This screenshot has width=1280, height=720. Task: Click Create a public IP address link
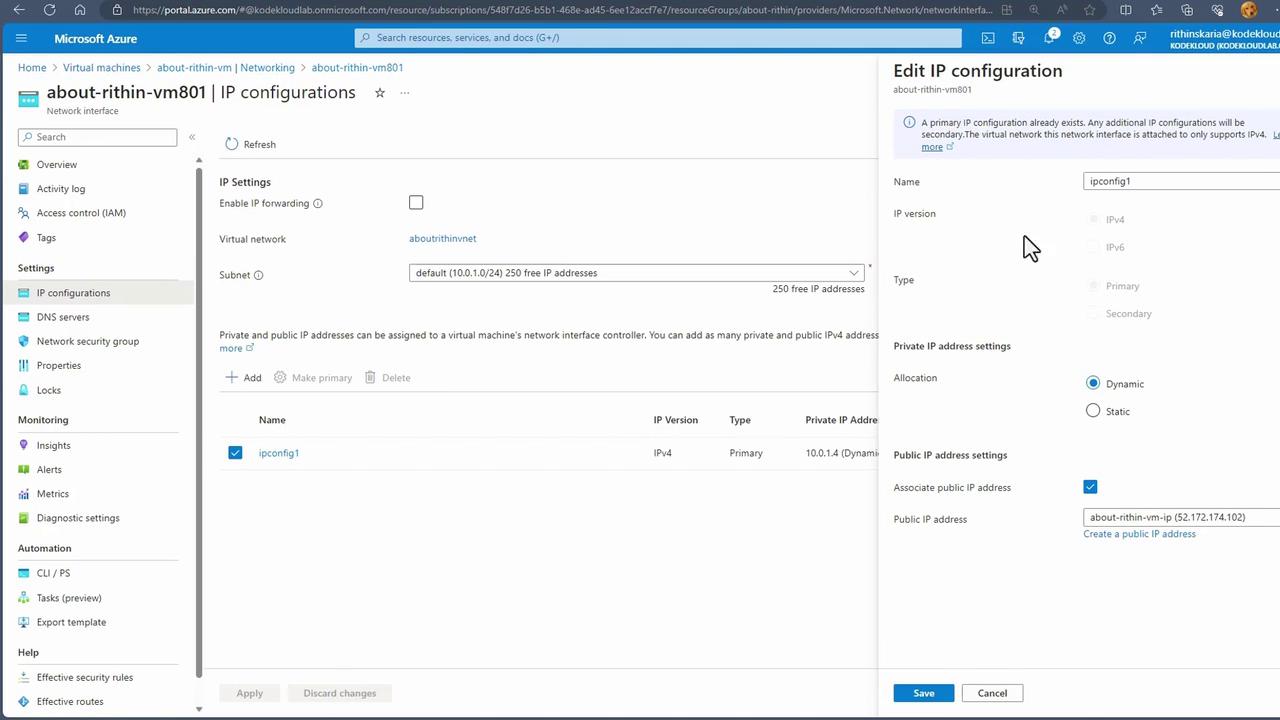(x=1139, y=534)
